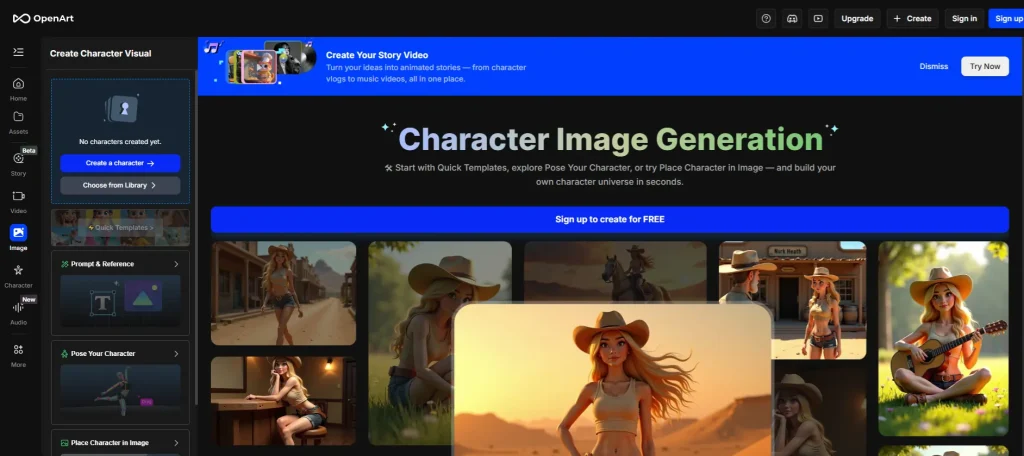Click Sign in button

[x=964, y=18]
